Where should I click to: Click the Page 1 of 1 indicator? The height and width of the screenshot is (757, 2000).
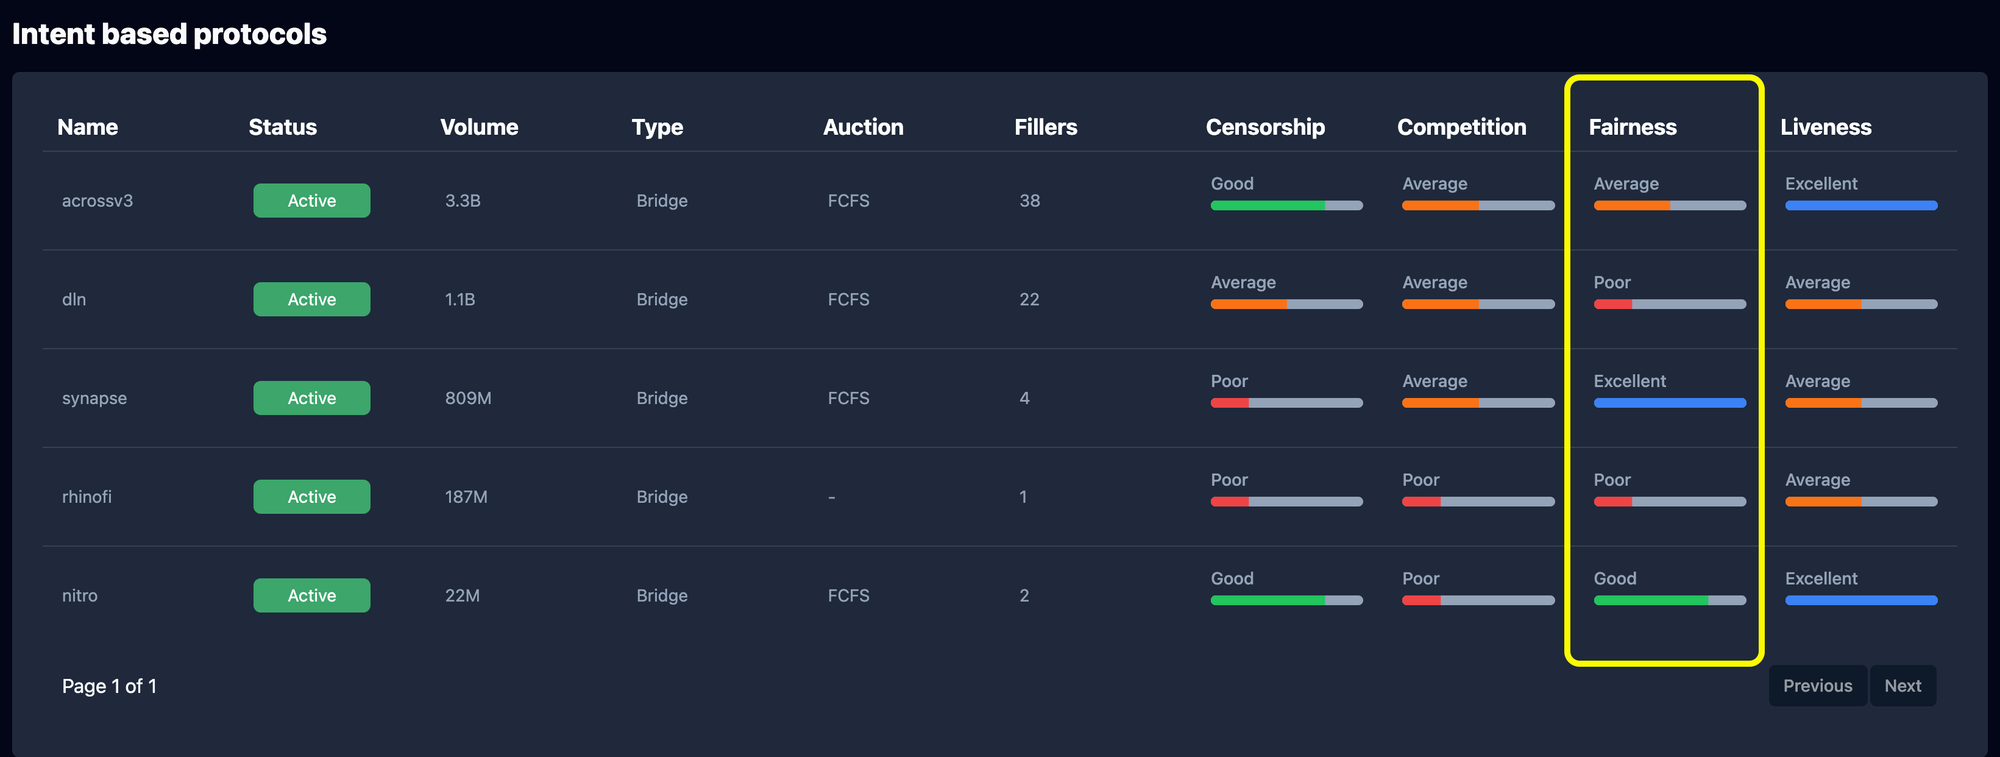[109, 686]
